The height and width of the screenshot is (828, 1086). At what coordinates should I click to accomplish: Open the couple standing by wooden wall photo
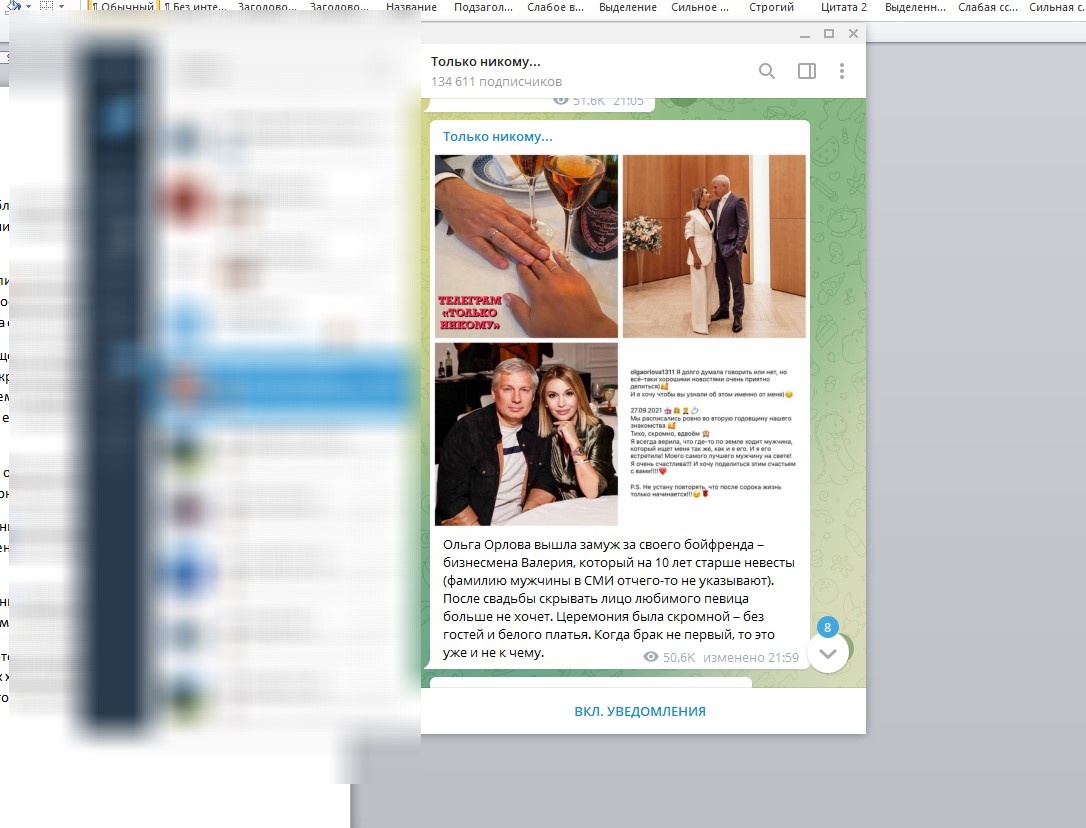pyautogui.click(x=714, y=246)
